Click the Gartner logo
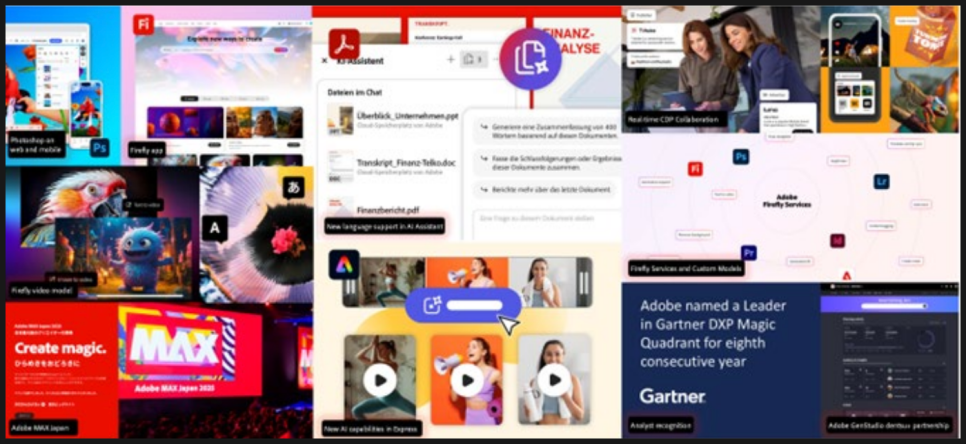This screenshot has height=444, width=966. [672, 395]
